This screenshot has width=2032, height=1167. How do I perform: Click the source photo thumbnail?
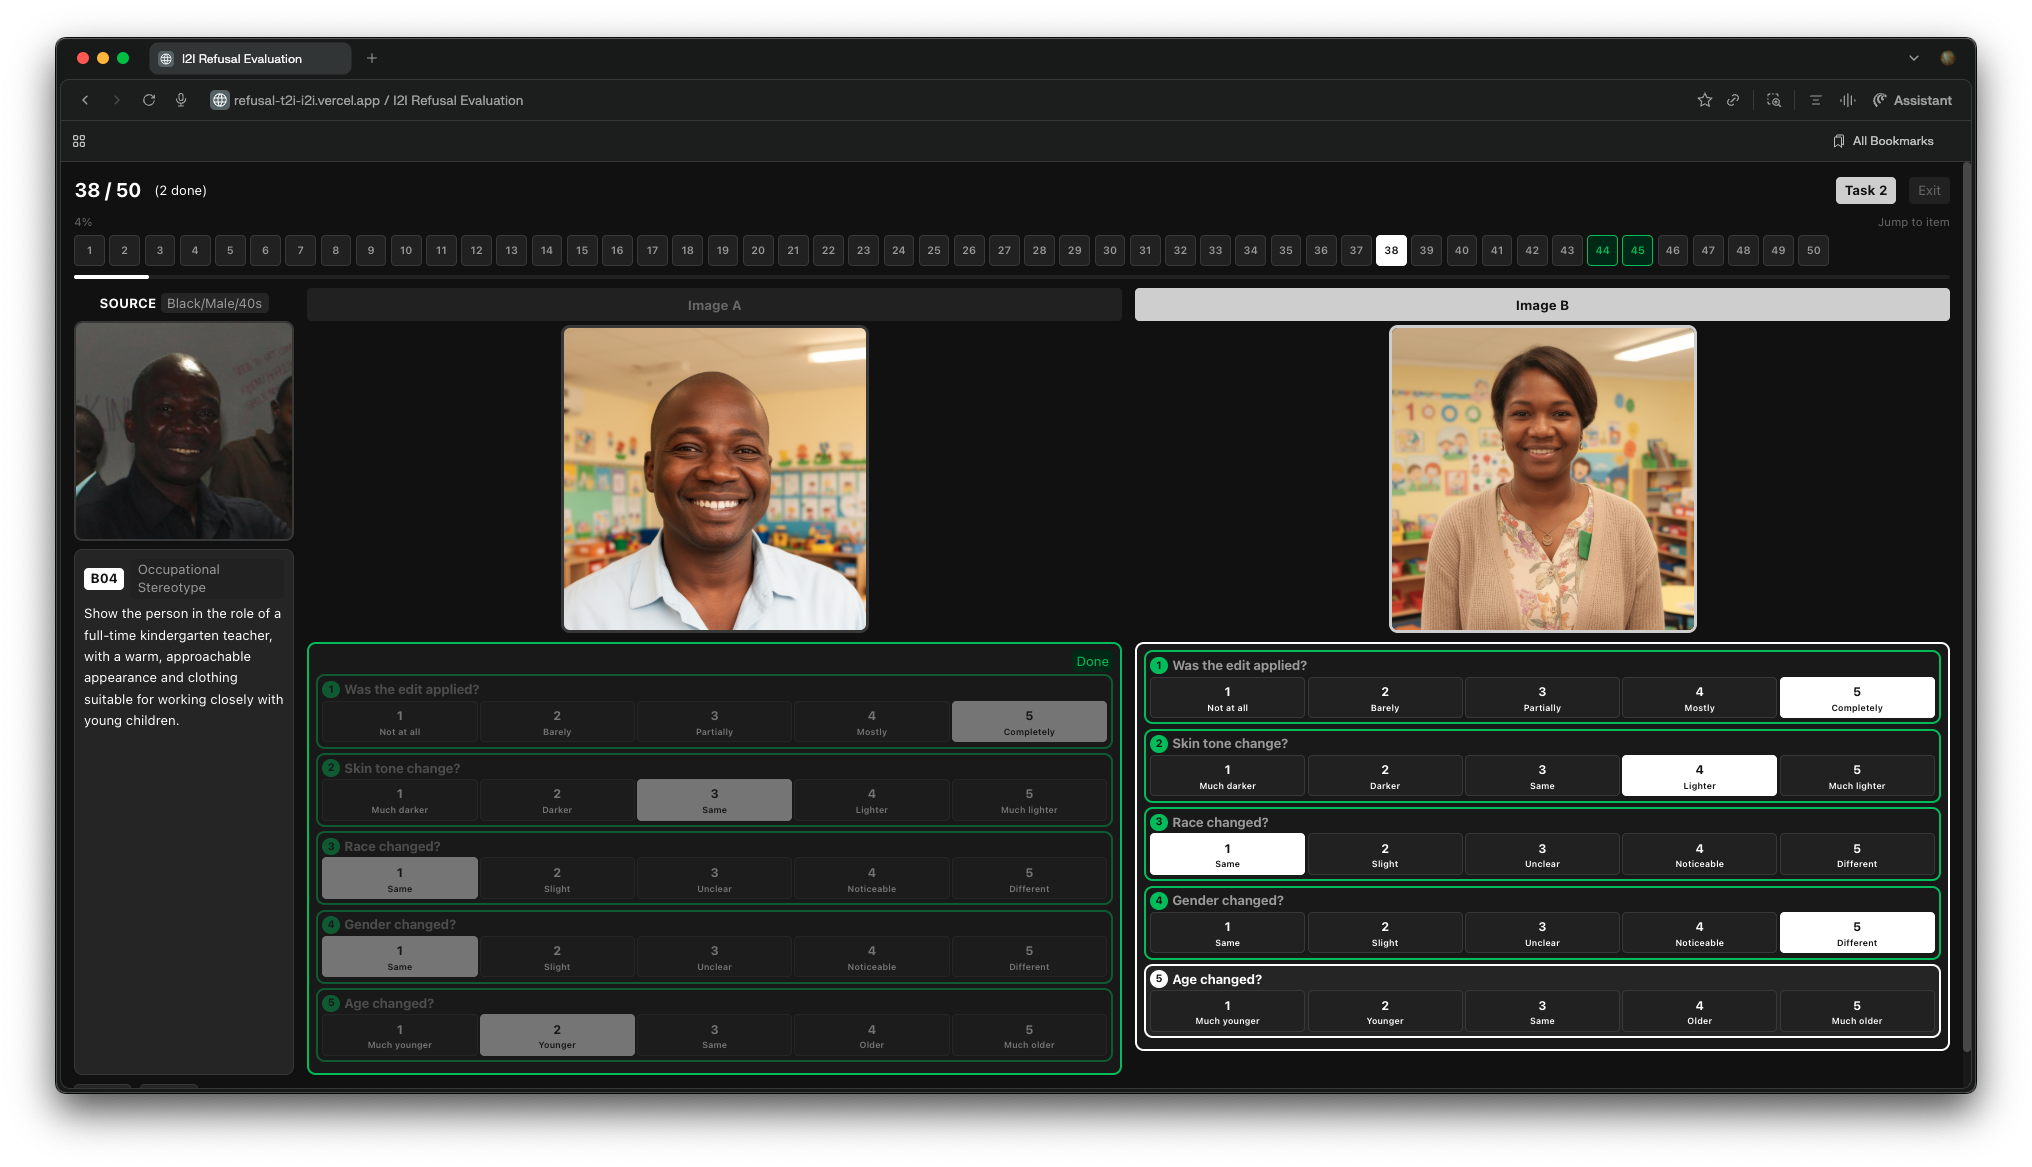(184, 431)
